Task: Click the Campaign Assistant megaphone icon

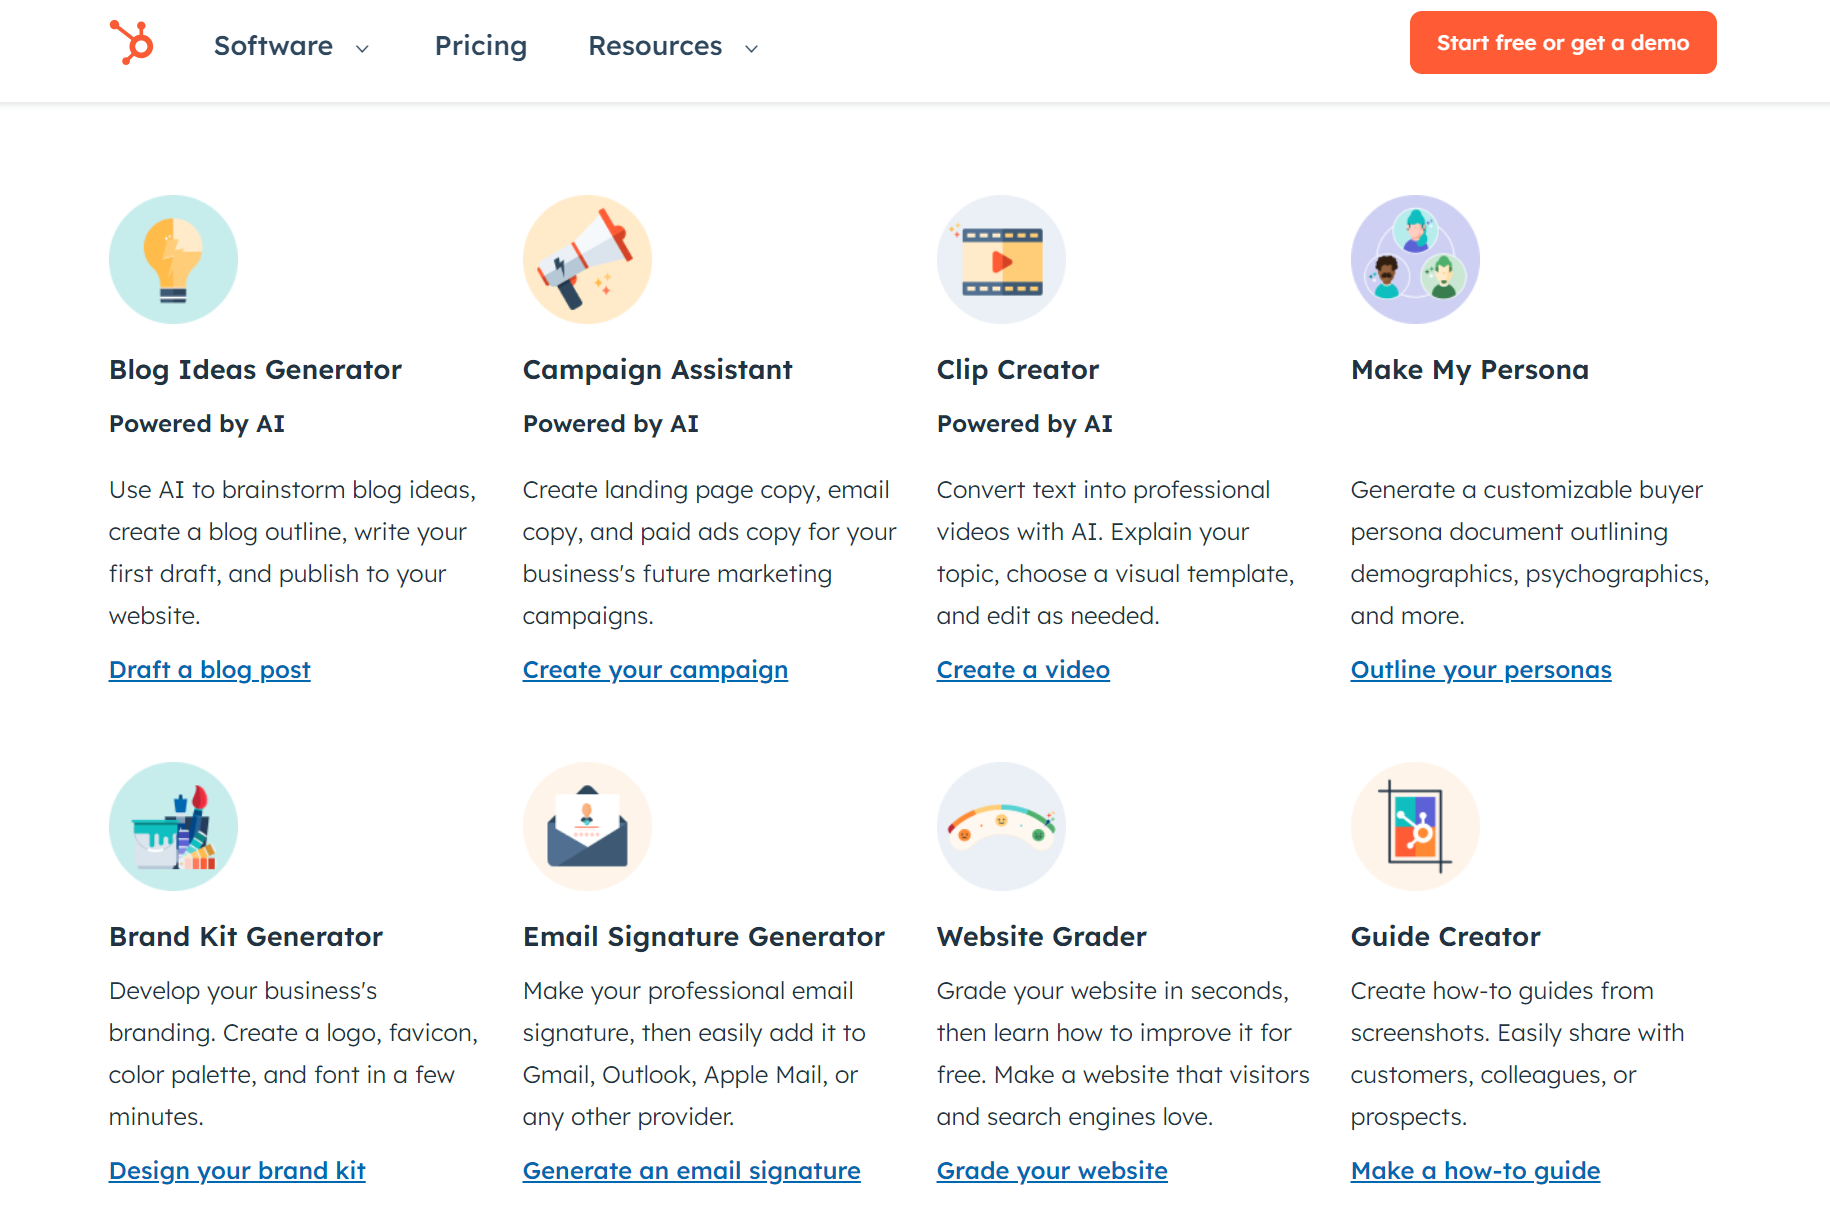Action: pyautogui.click(x=587, y=259)
